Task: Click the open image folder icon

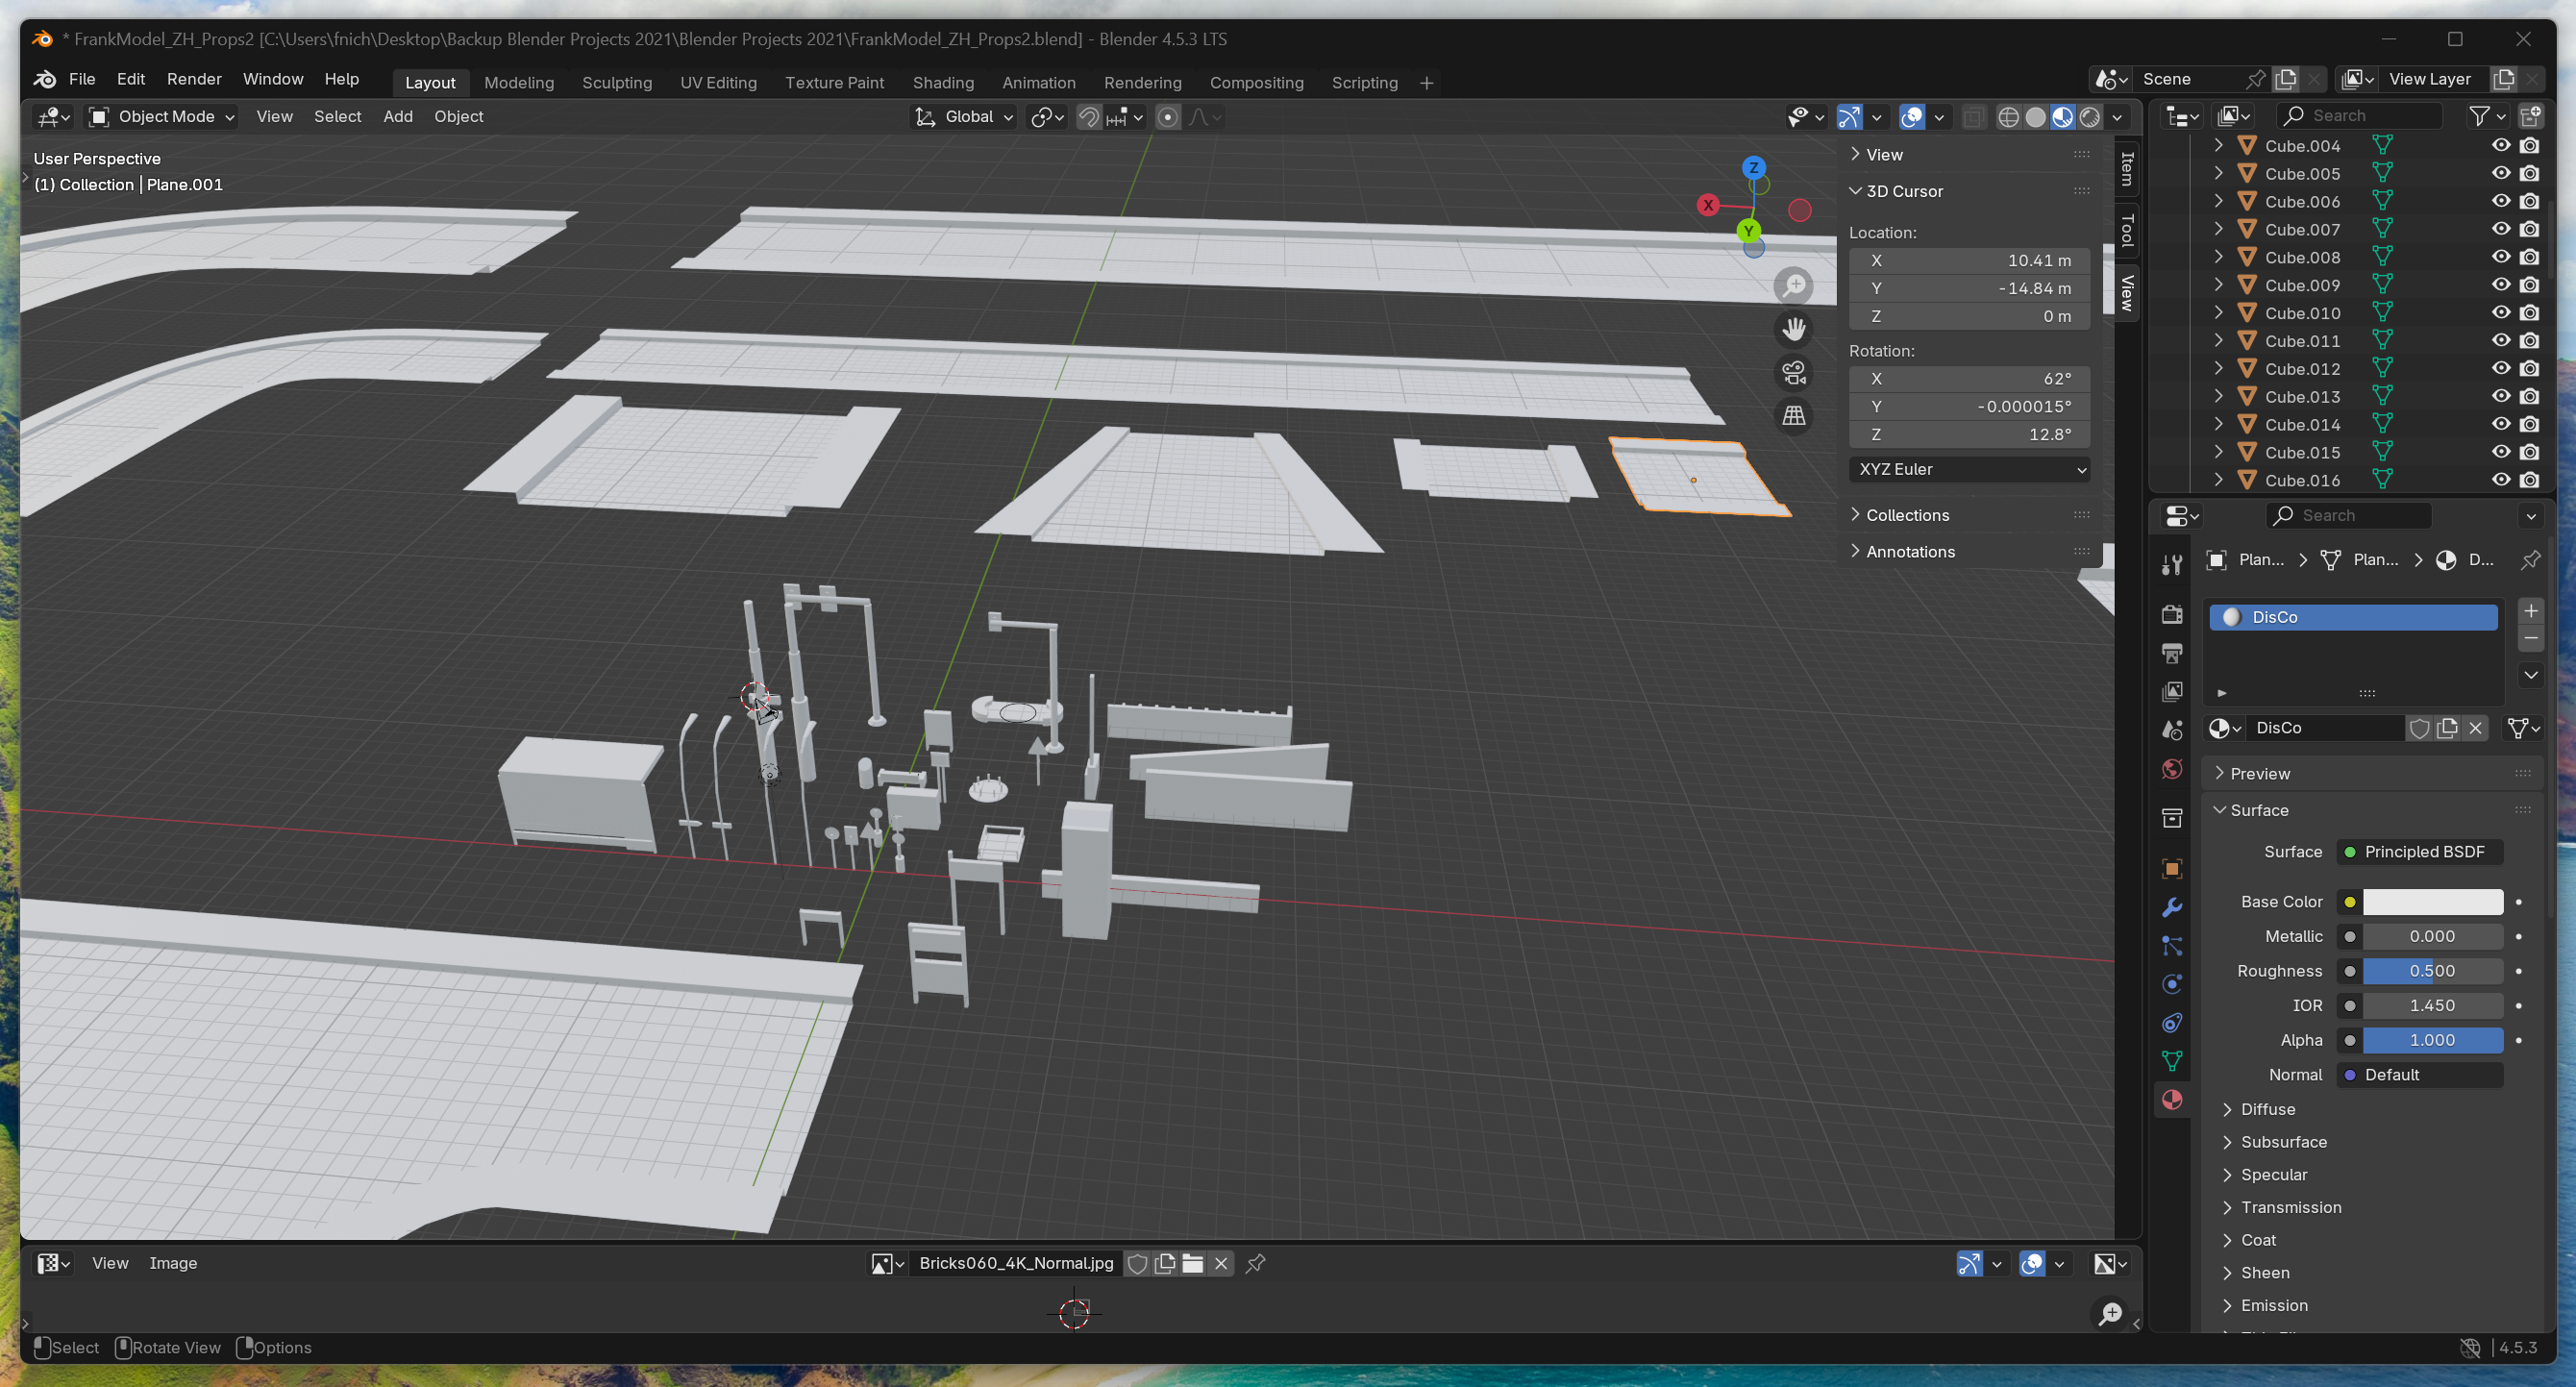Action: coord(1192,1264)
